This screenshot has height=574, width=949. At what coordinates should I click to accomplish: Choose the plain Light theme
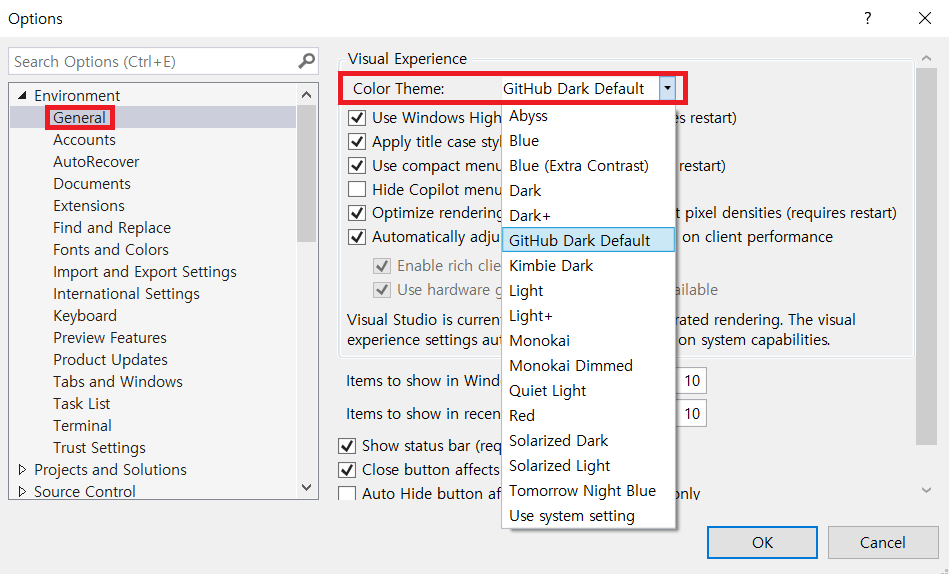point(588,291)
